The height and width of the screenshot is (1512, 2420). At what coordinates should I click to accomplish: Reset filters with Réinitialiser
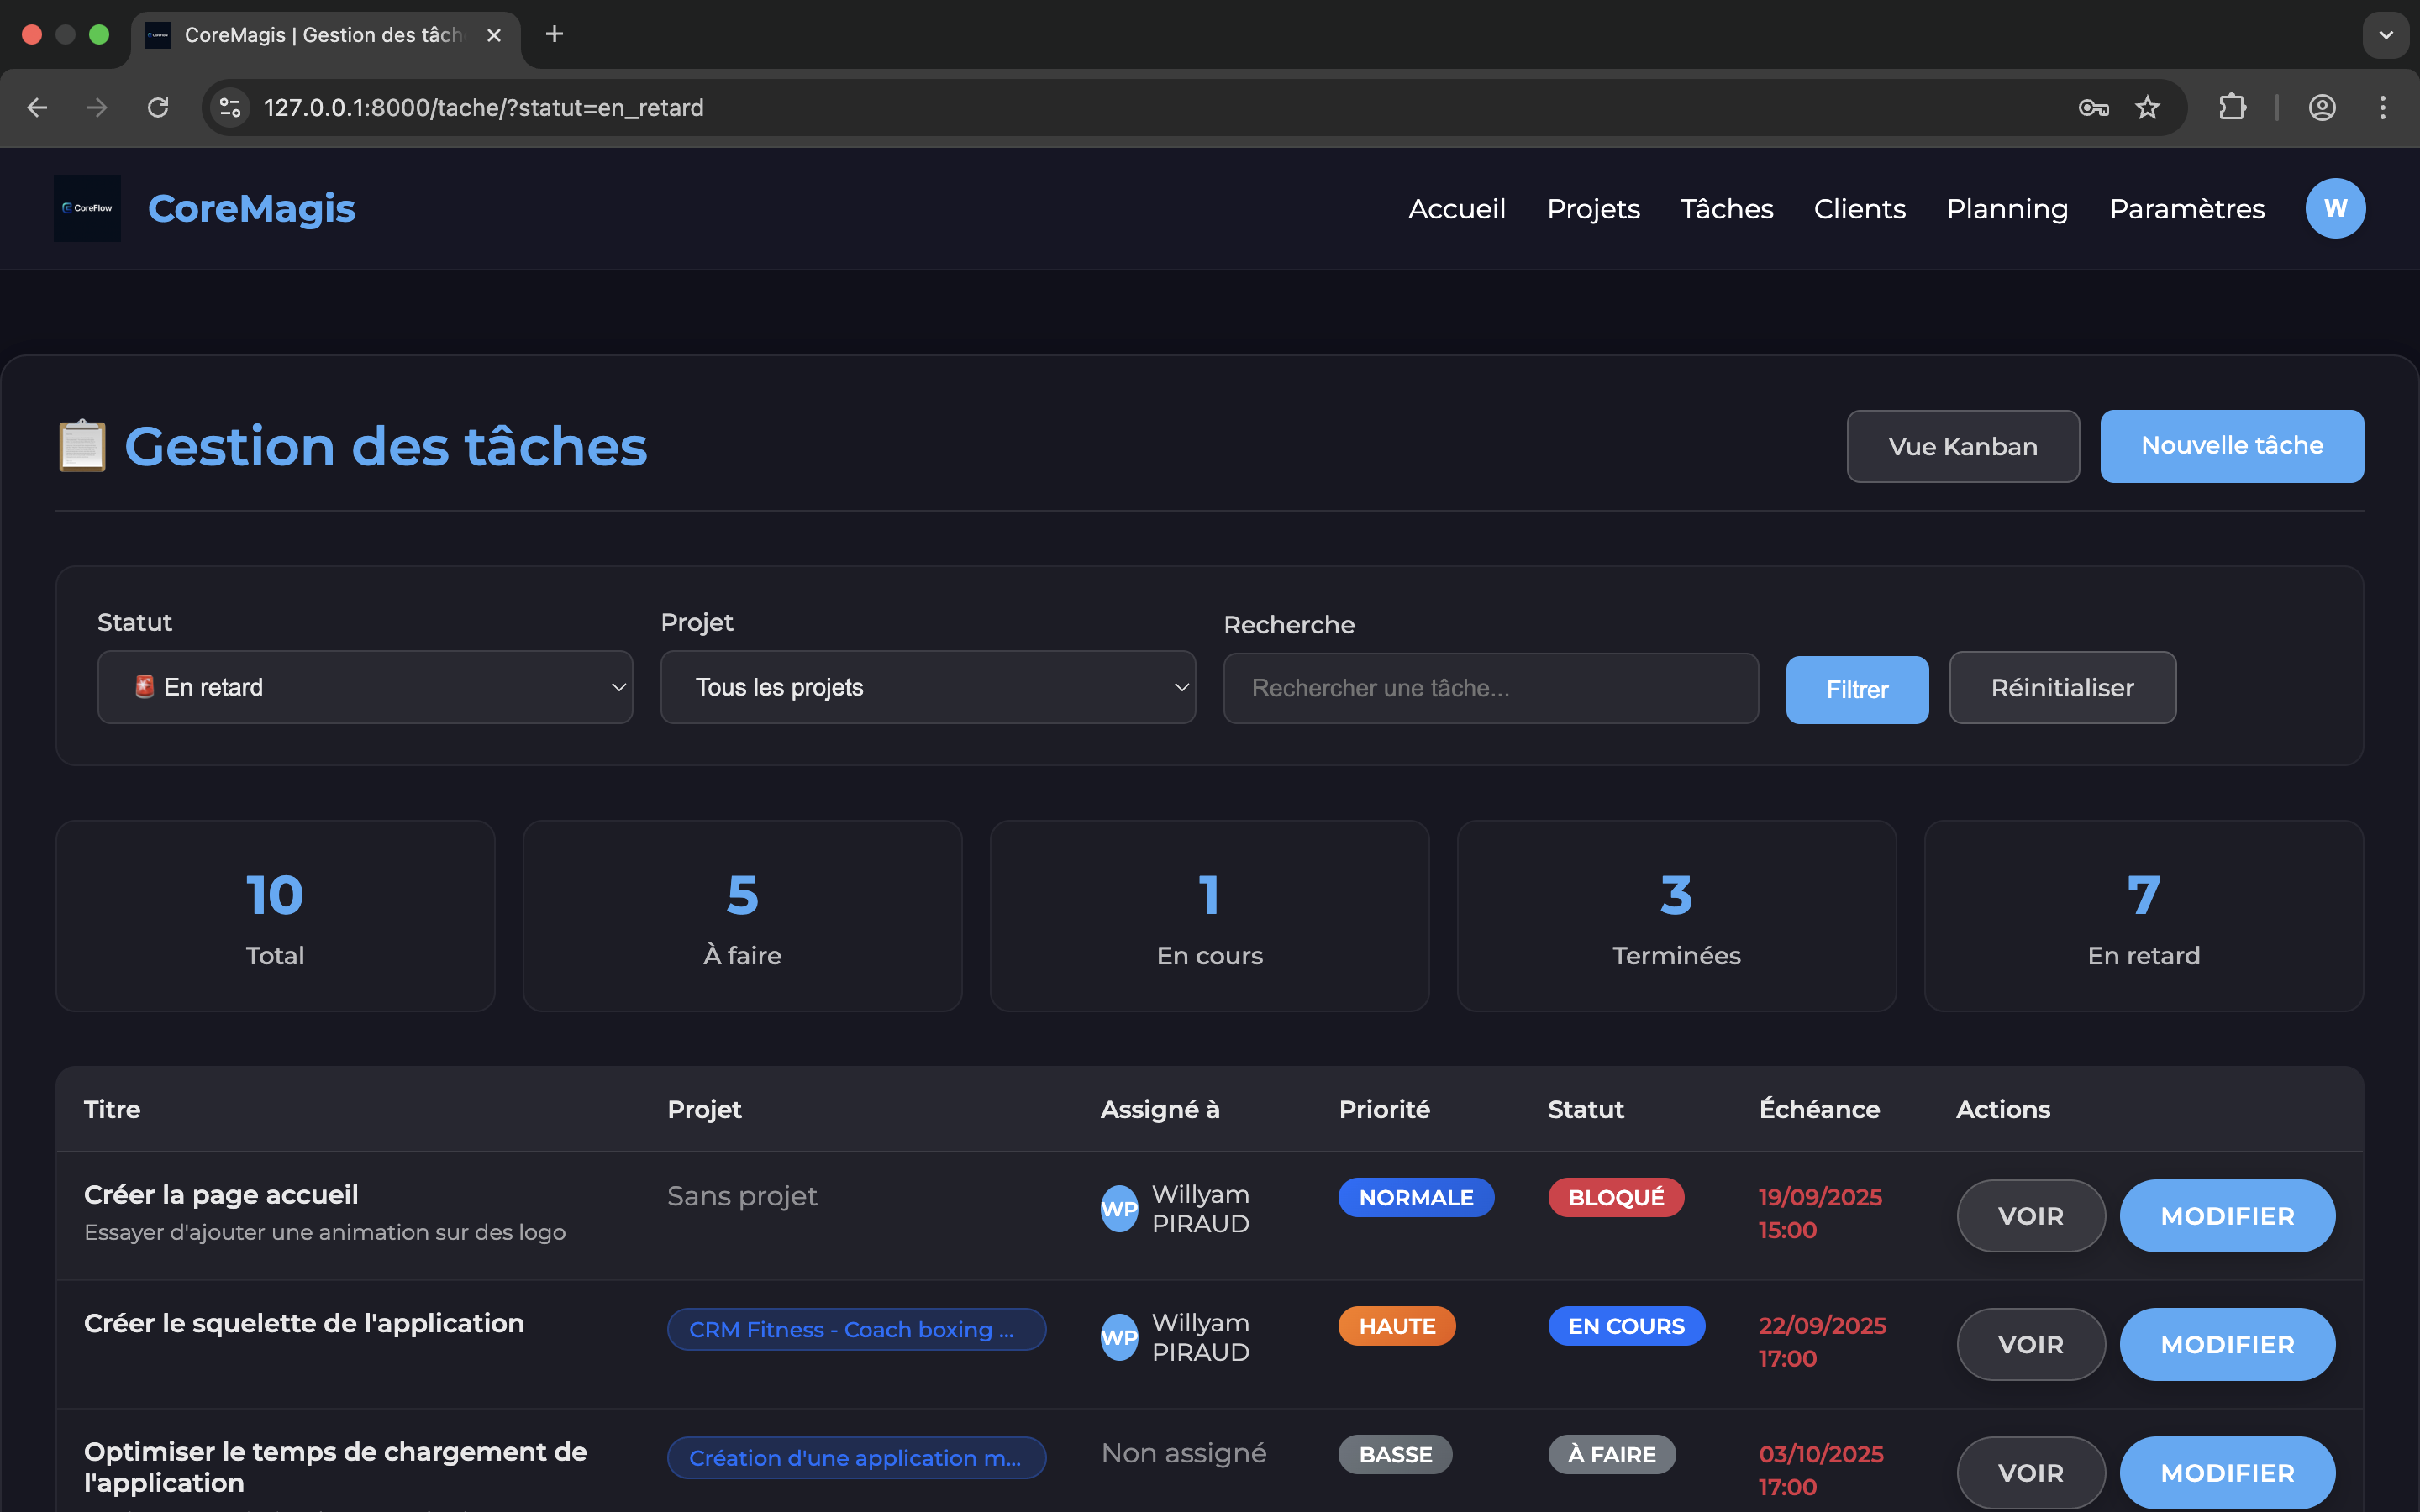[x=2062, y=687]
